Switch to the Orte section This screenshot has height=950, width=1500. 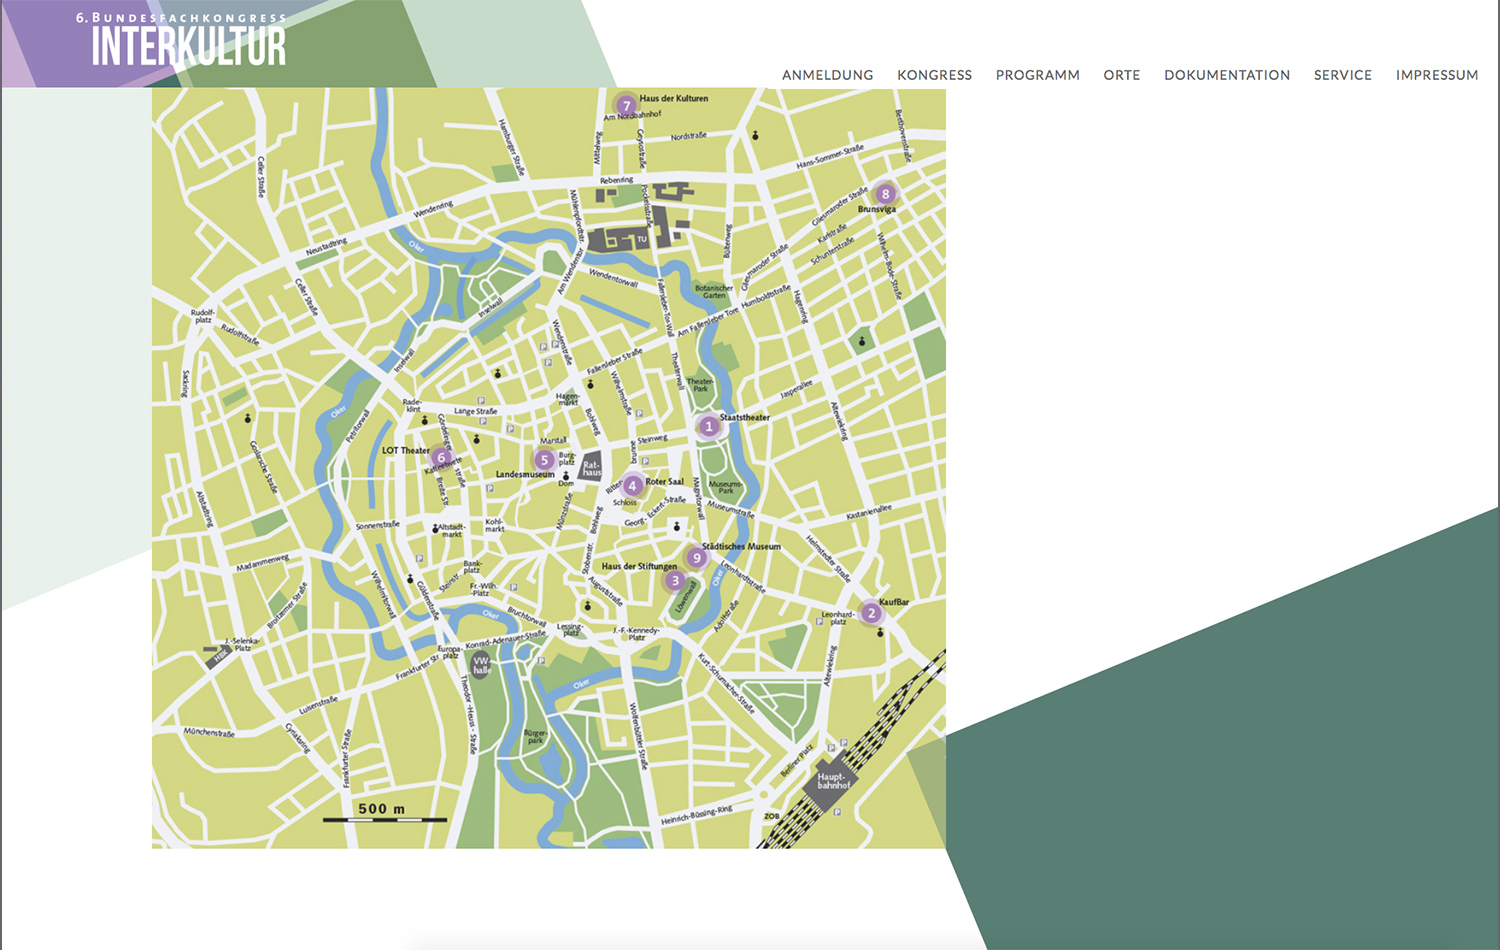[1121, 75]
